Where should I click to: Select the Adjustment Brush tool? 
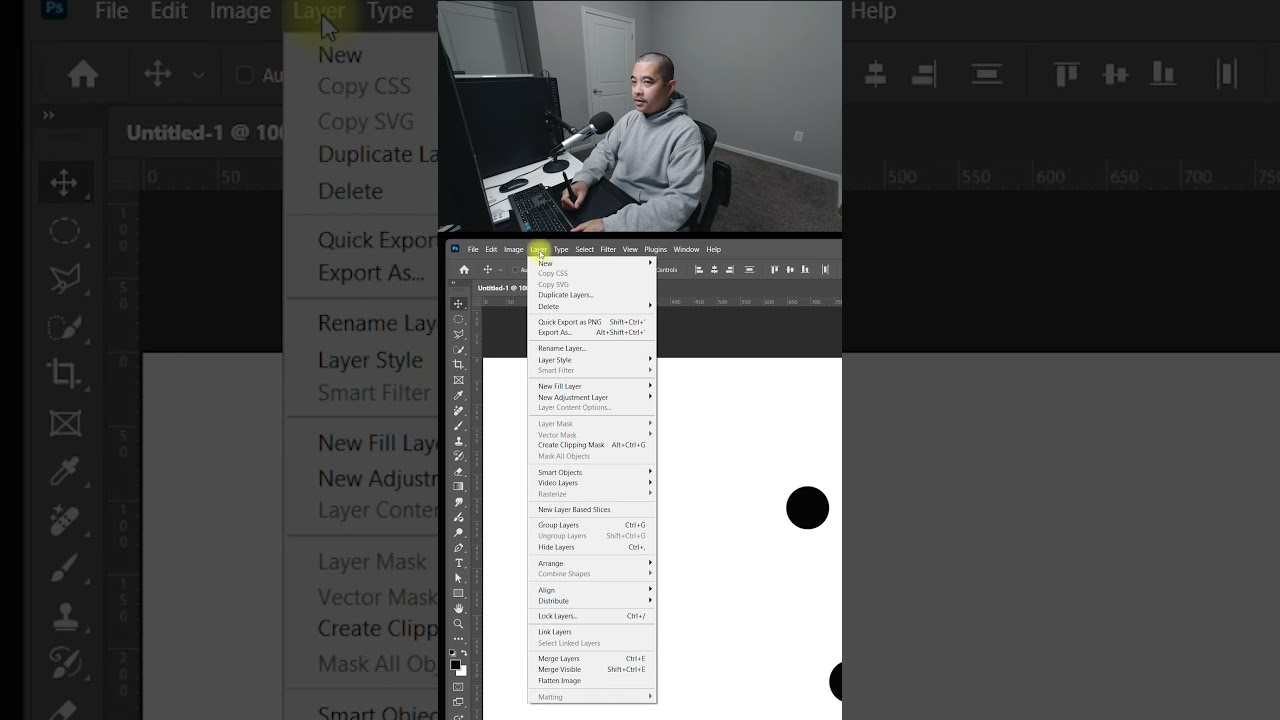[x=459, y=517]
